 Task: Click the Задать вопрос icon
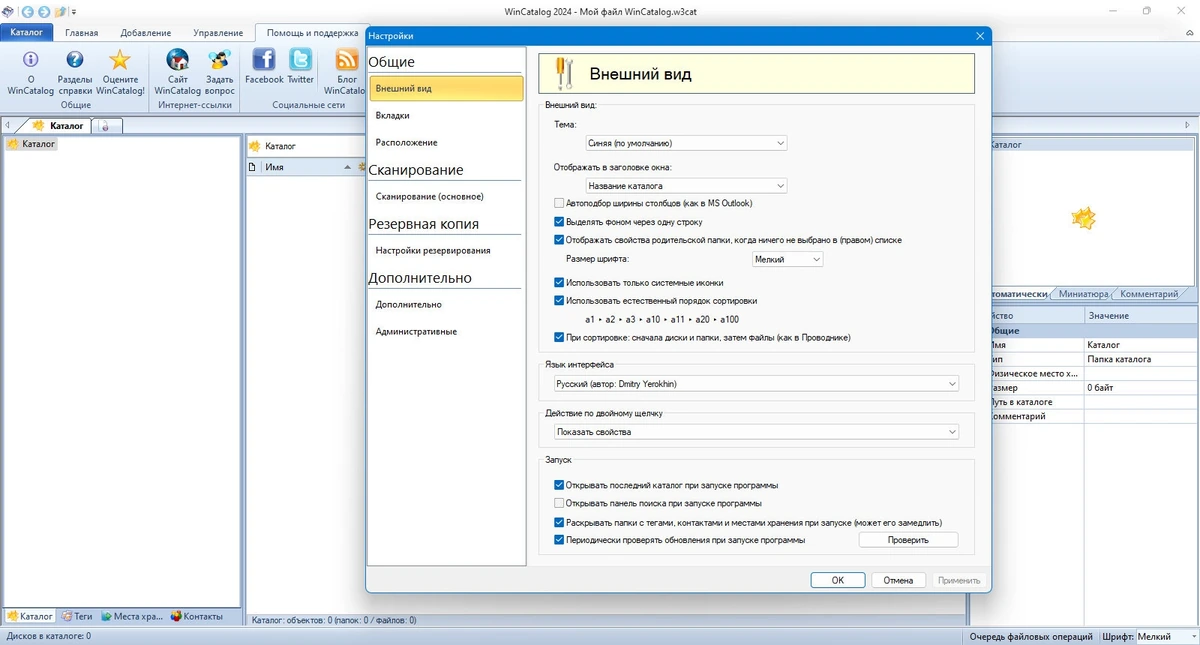pyautogui.click(x=219, y=60)
